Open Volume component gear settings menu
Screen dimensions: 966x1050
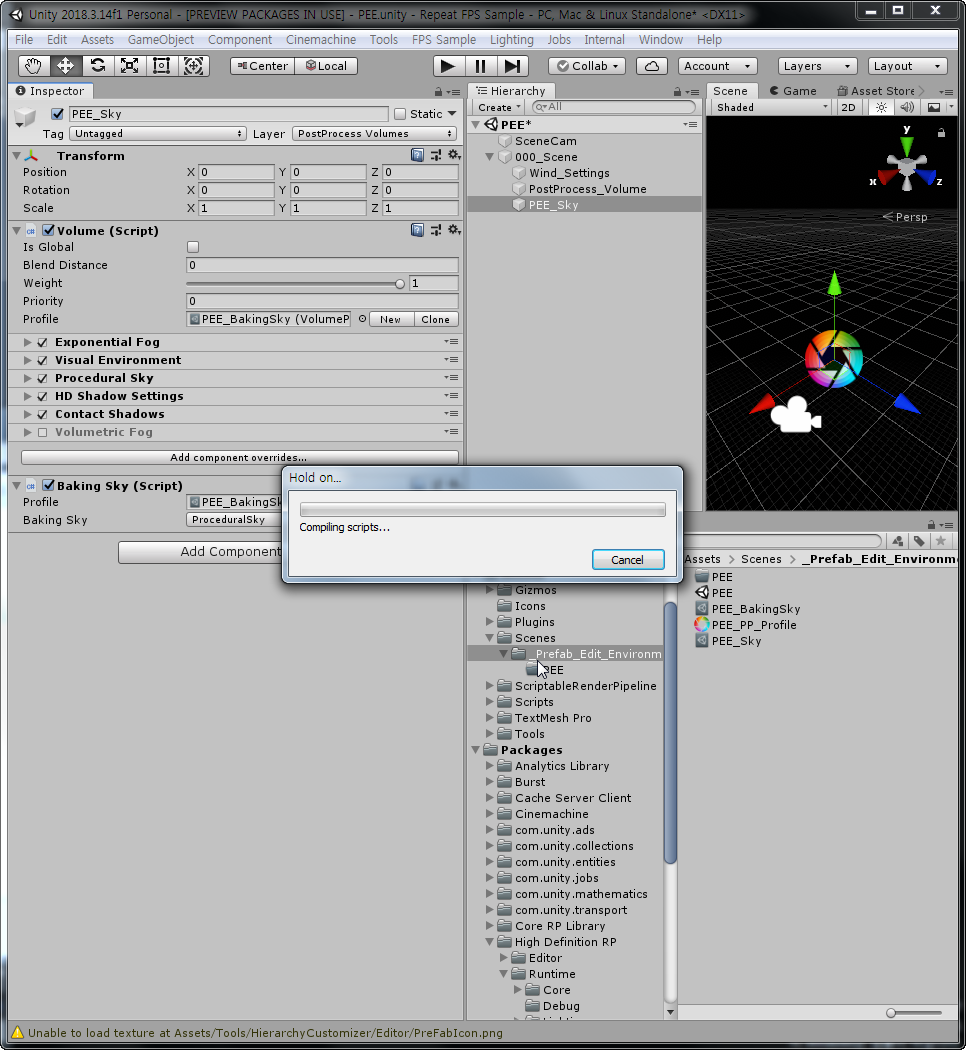point(454,230)
